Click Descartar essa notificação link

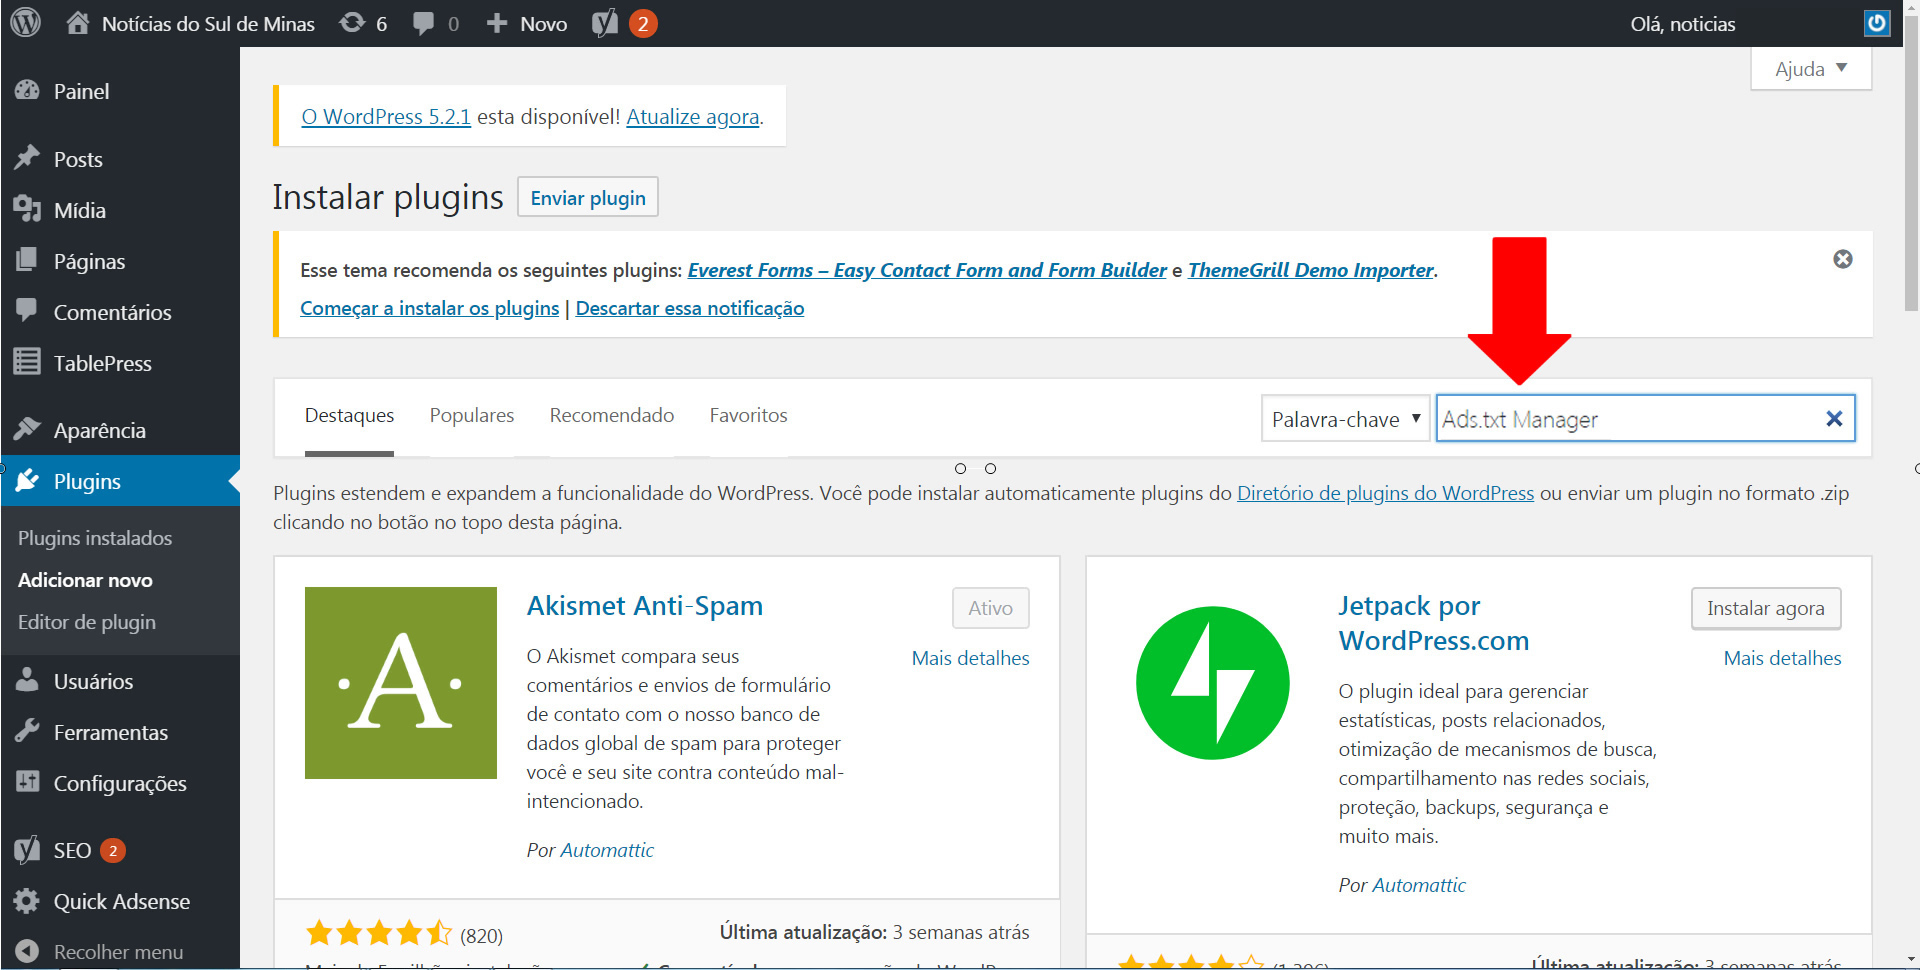[690, 308]
